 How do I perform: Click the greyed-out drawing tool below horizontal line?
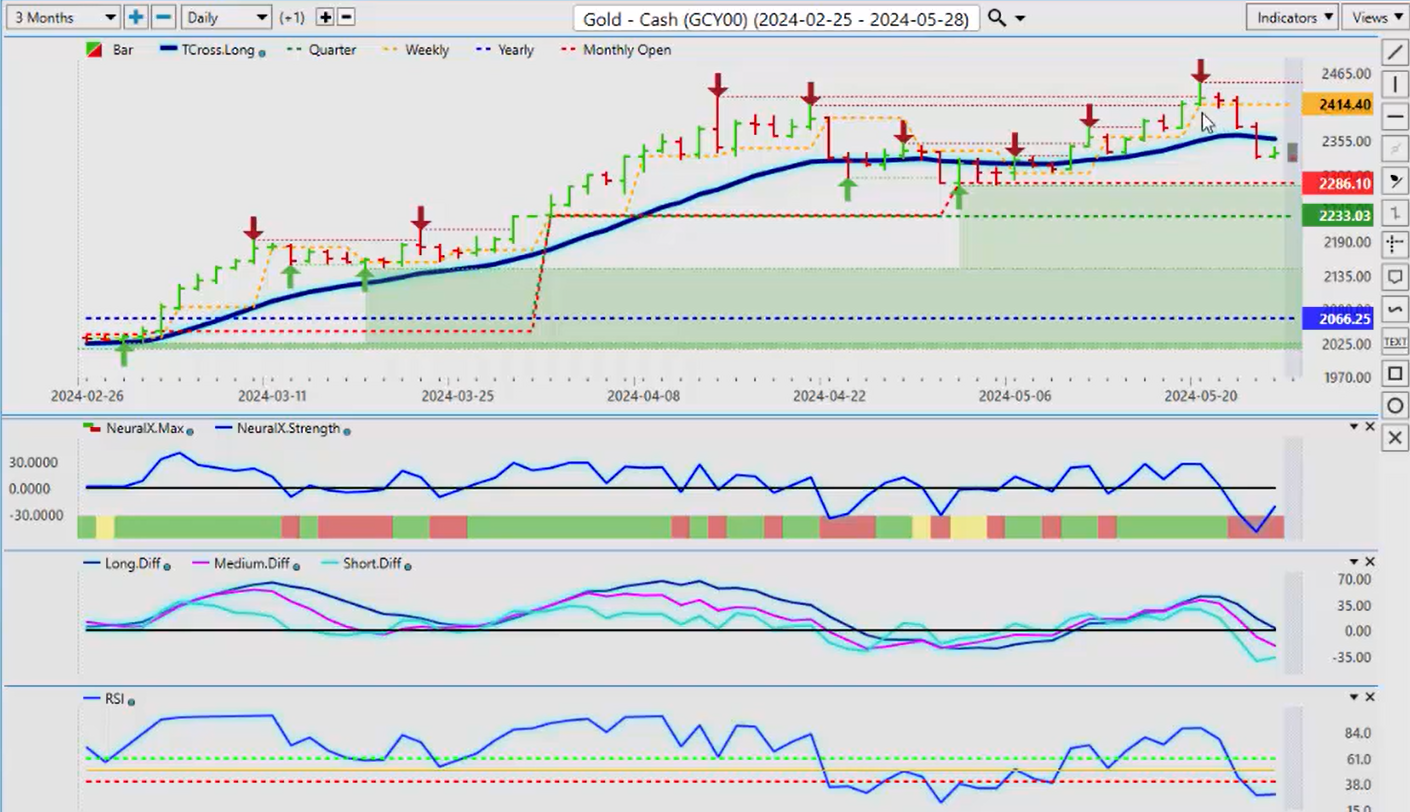(1395, 149)
